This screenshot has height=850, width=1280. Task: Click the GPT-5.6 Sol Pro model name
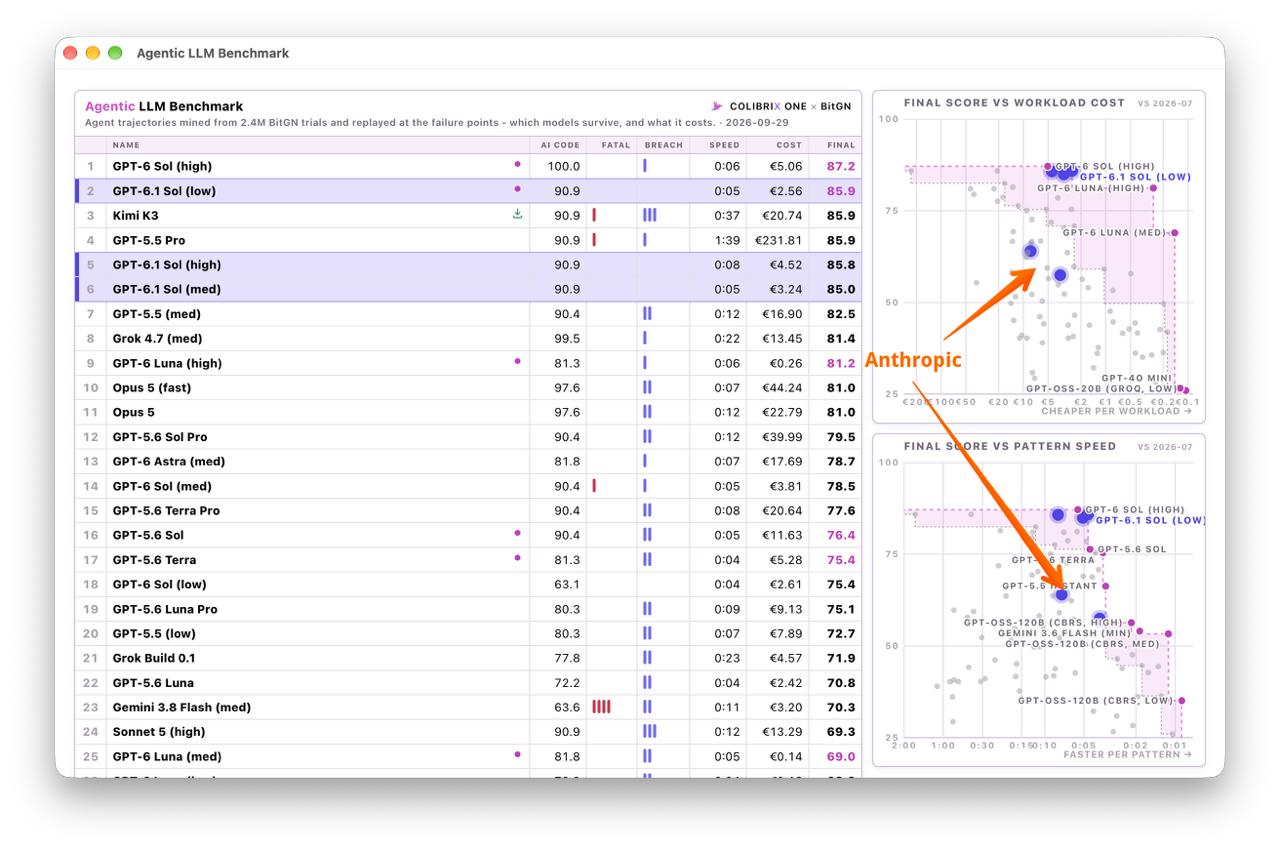[x=160, y=437]
